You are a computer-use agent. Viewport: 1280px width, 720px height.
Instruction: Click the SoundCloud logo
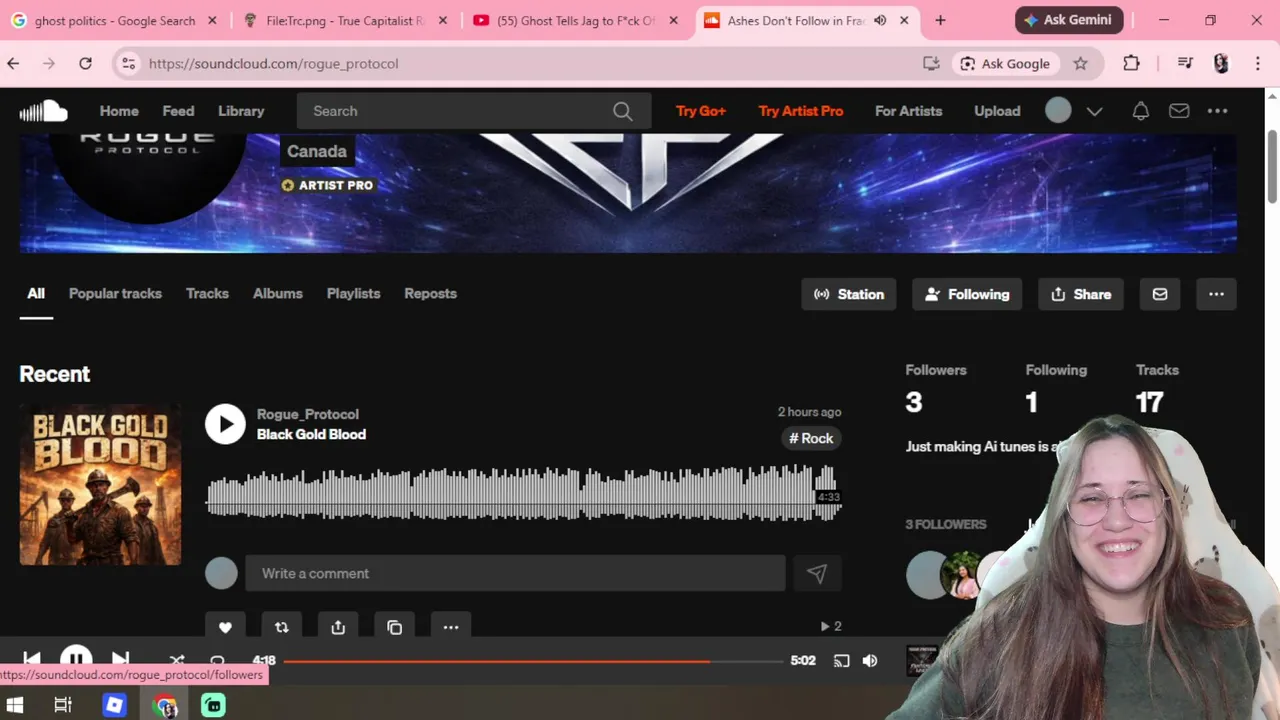pos(43,111)
